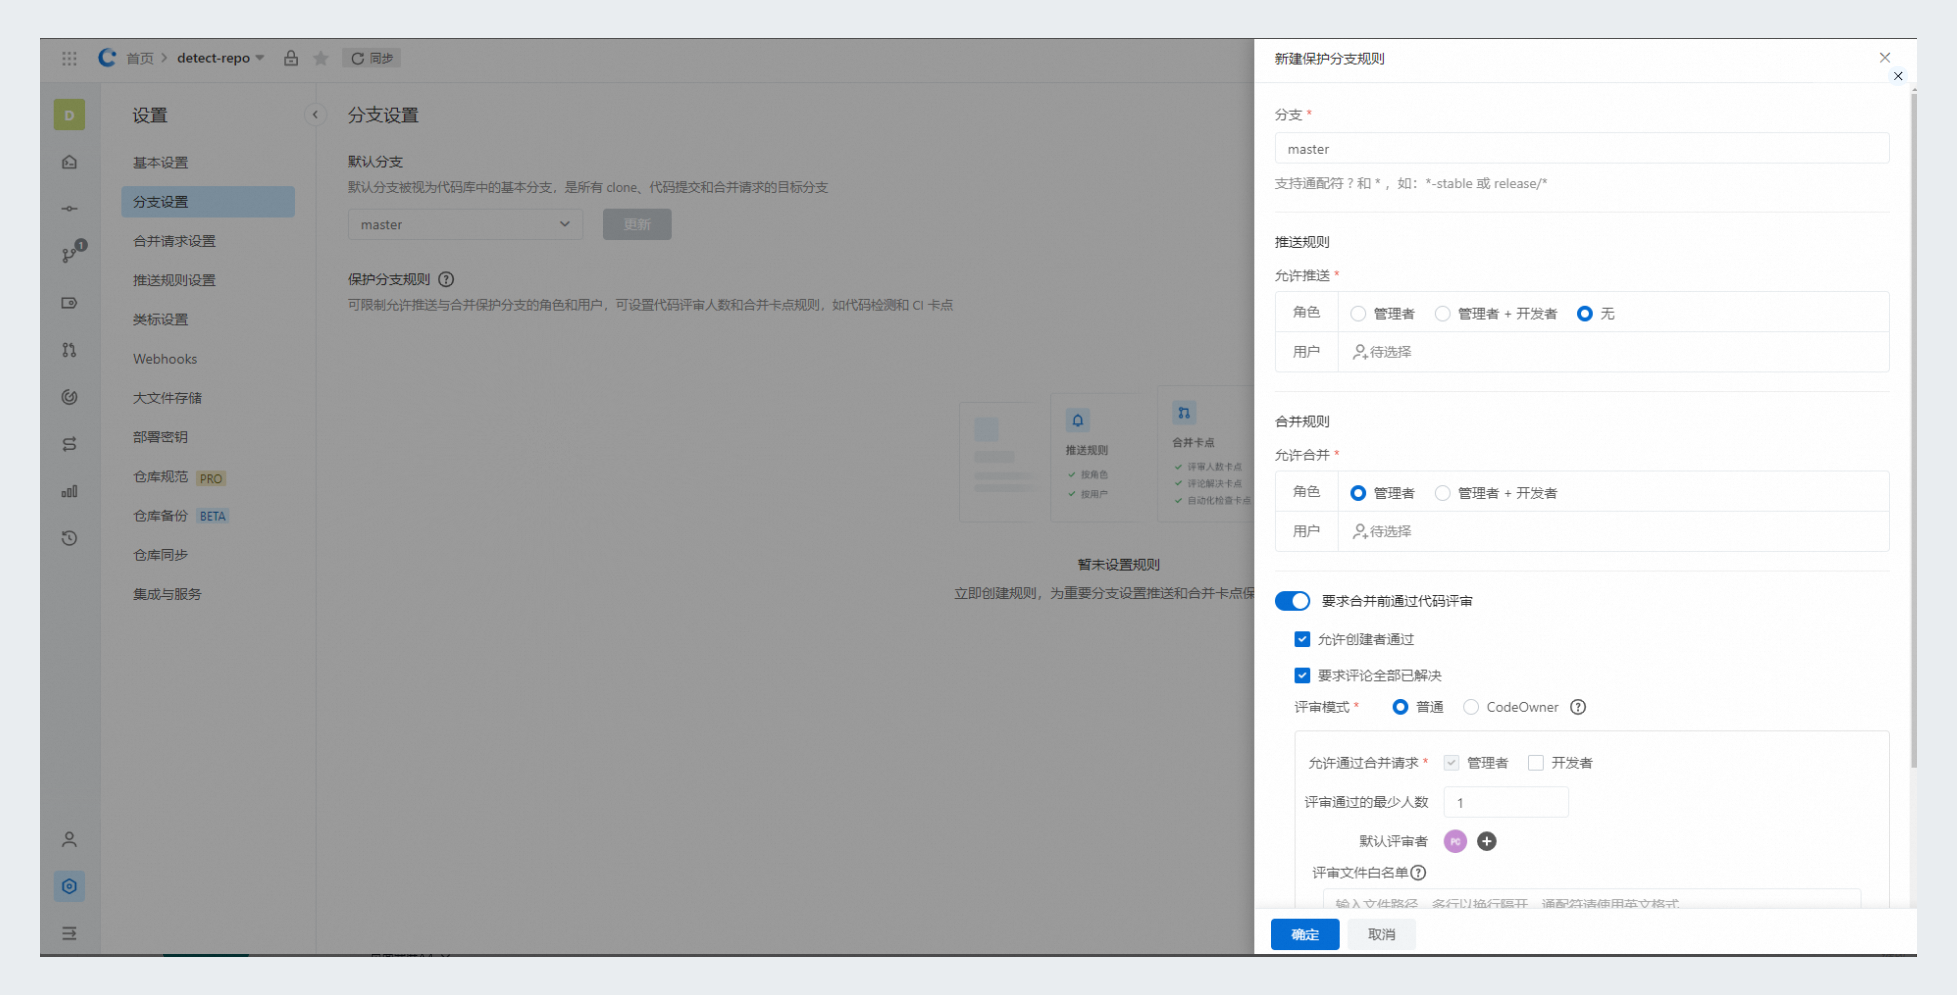Screen dimensions: 1957x995
Task: Click the 确定 button
Action: (x=1305, y=934)
